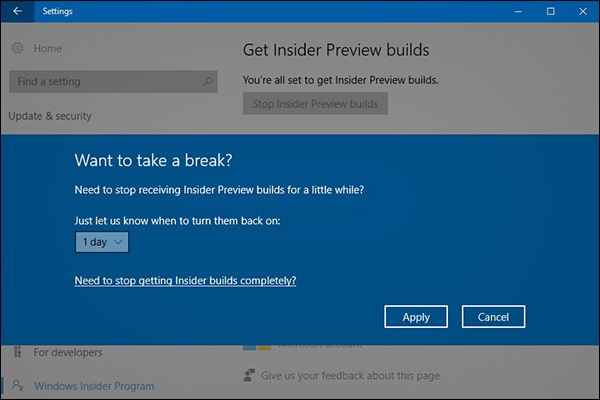This screenshot has height=400, width=600.
Task: Click the For developers tools icon
Action: tap(17, 352)
